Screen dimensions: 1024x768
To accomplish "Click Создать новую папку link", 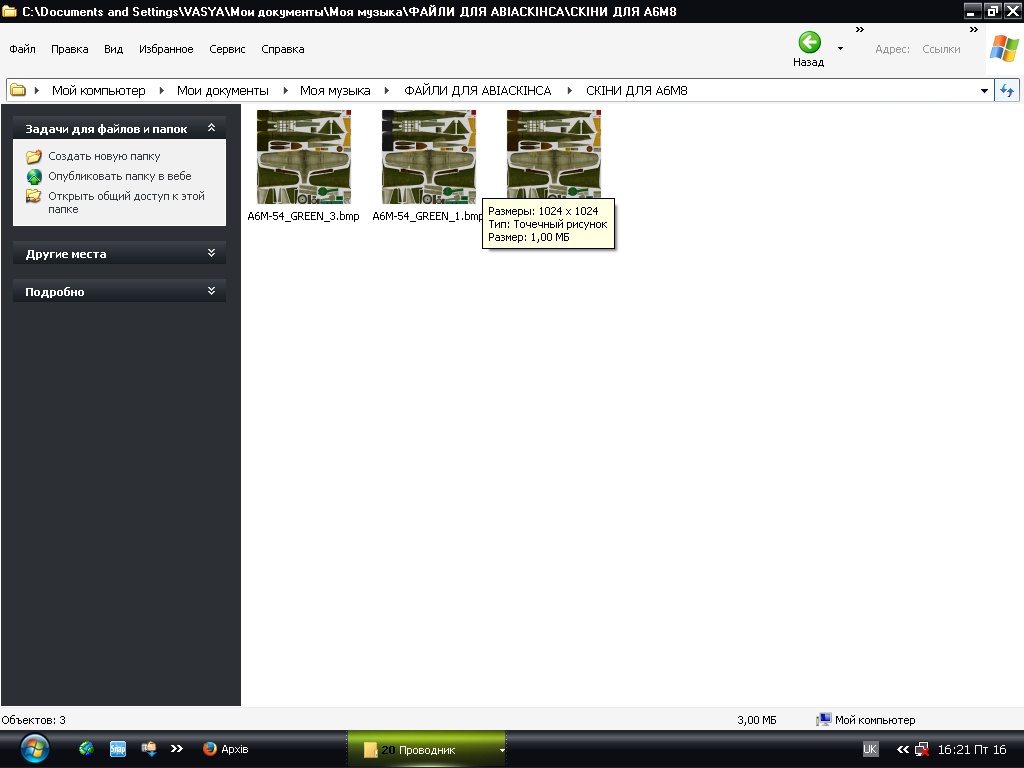I will [104, 156].
